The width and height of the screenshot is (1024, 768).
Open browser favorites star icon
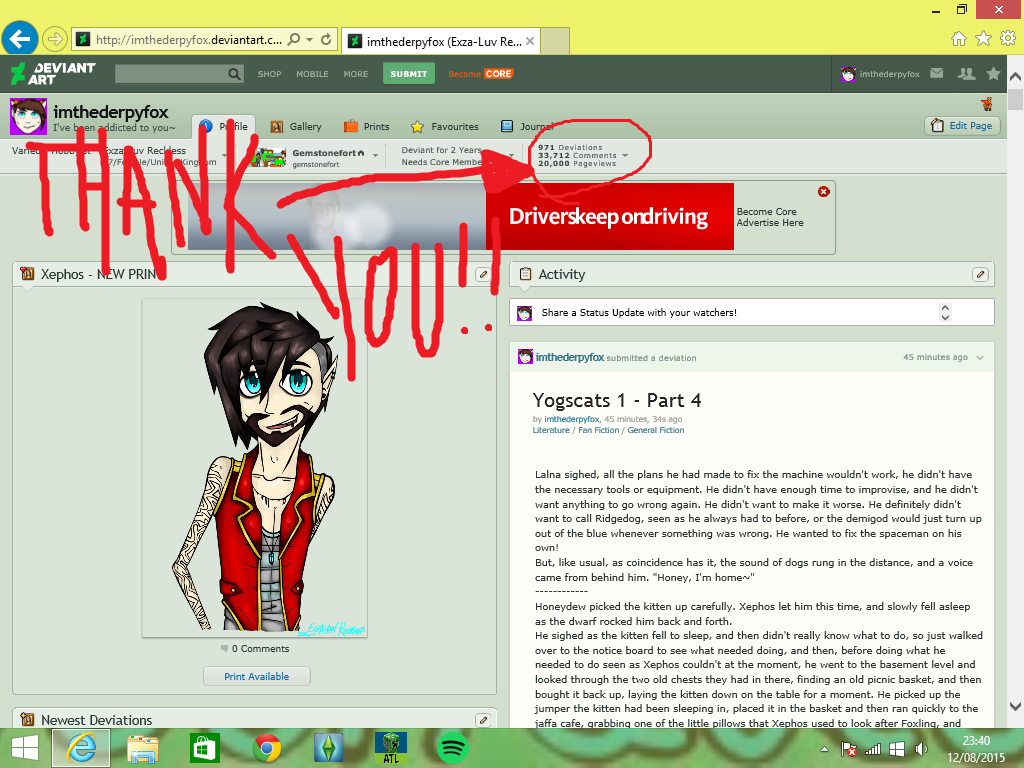[984, 39]
